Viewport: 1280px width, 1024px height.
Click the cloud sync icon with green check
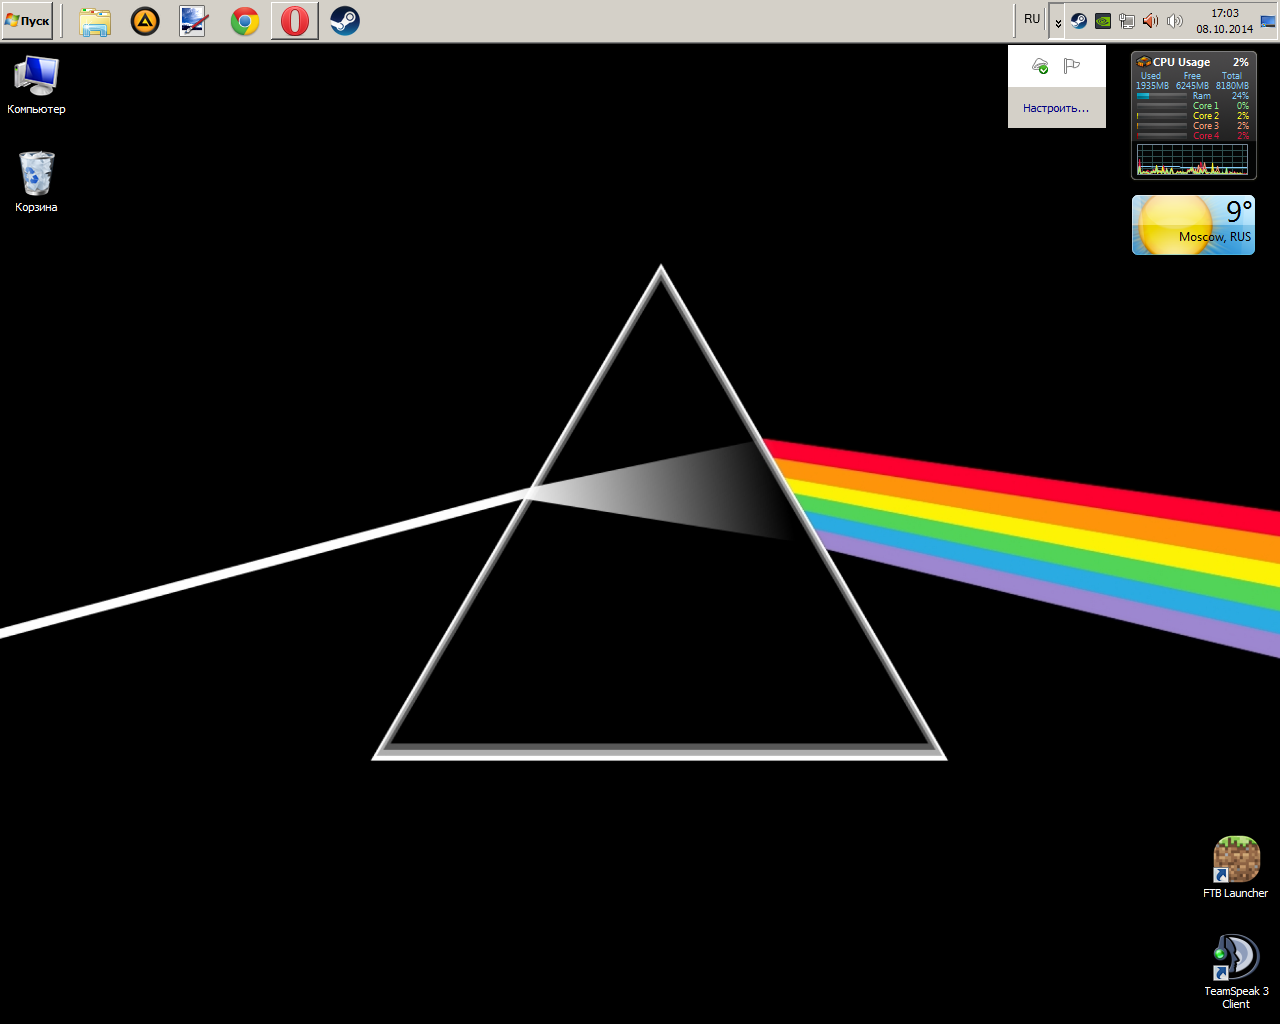point(1041,66)
